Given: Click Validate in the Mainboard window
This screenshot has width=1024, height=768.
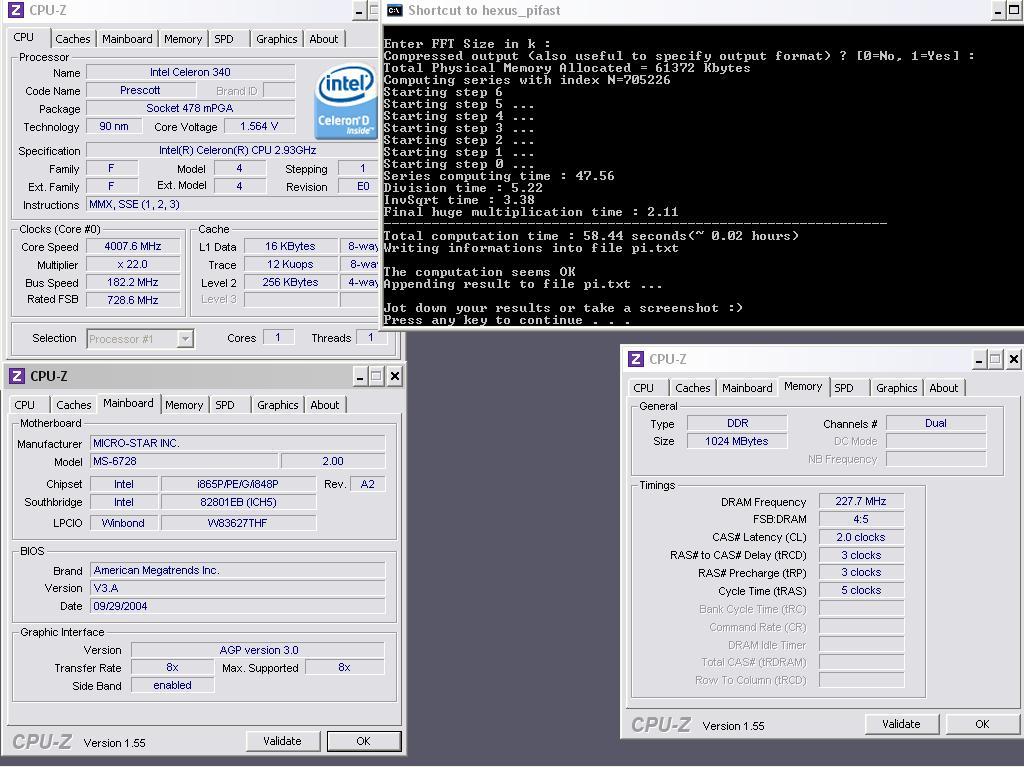Looking at the screenshot, I should tap(282, 741).
